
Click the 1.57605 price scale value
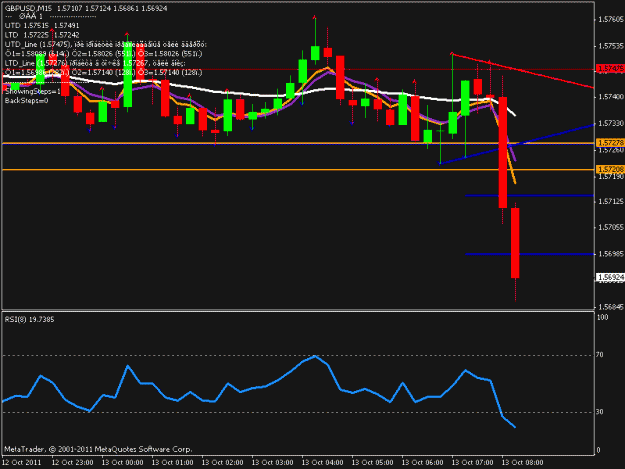pyautogui.click(x=611, y=20)
